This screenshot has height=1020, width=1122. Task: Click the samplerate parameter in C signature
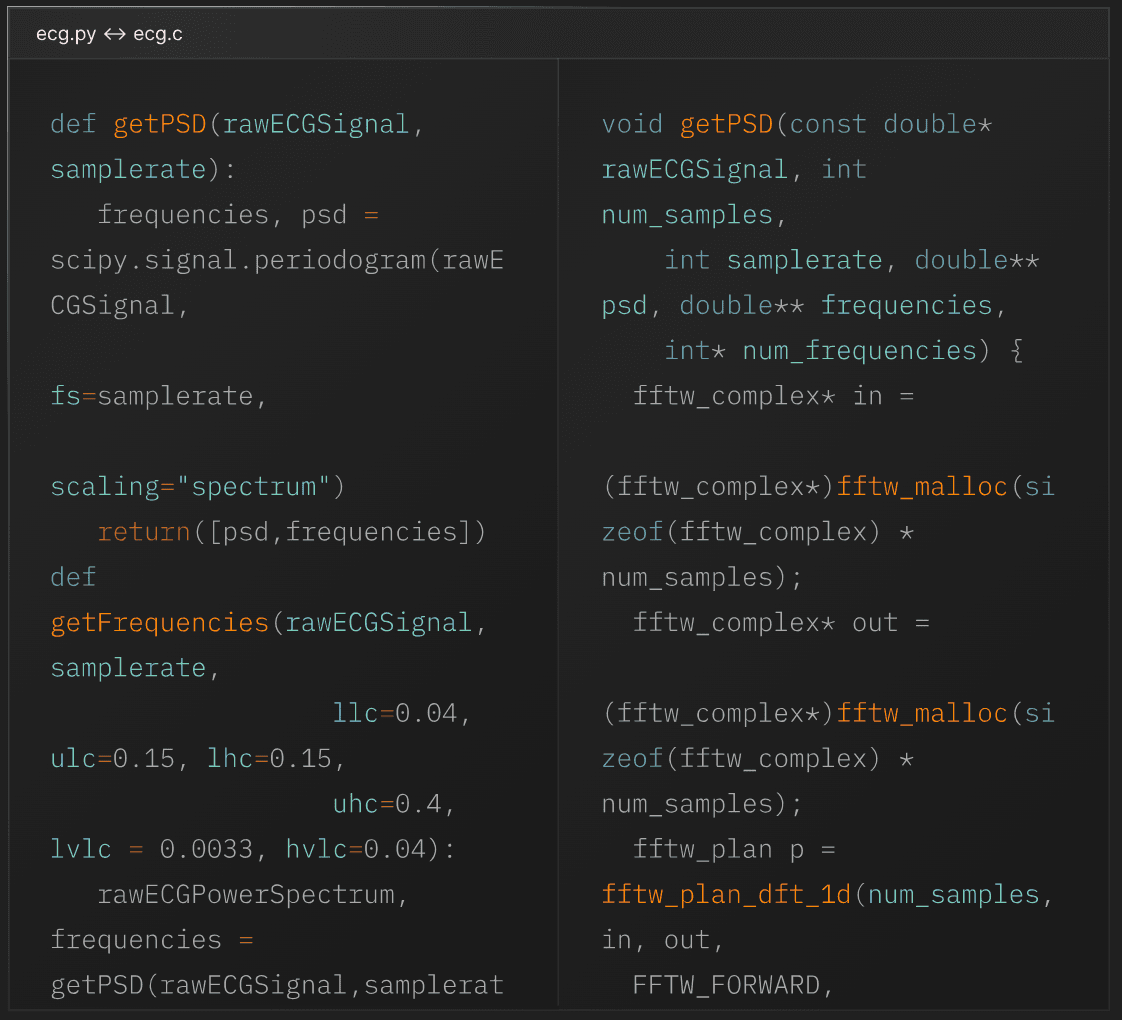coord(805,259)
